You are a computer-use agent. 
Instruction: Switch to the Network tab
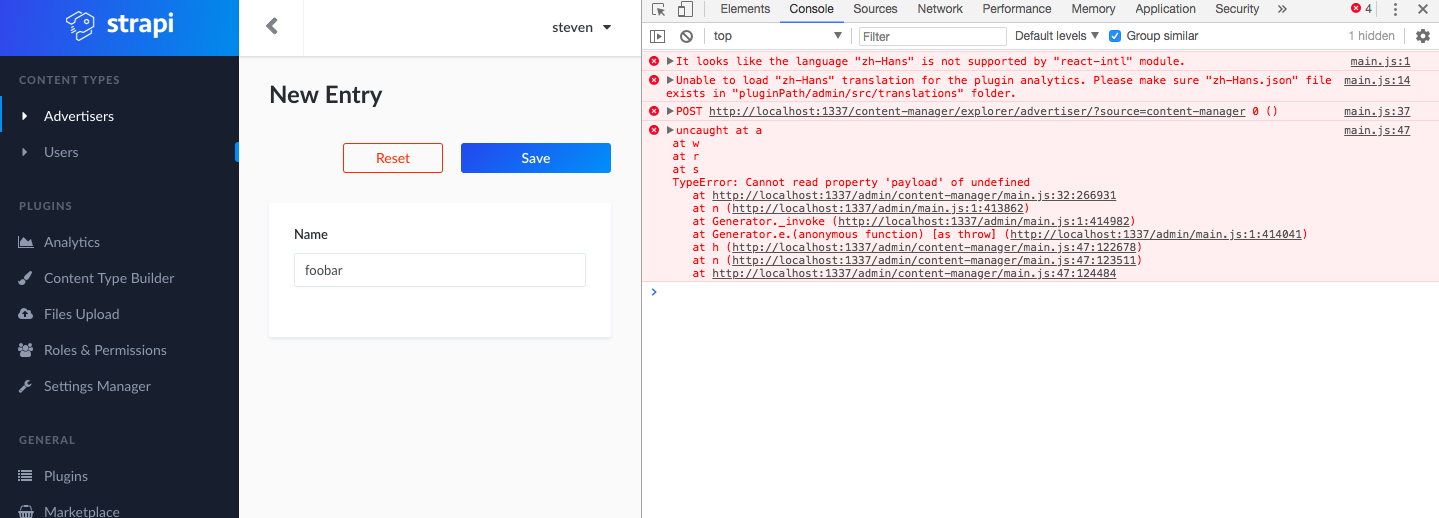(x=940, y=9)
